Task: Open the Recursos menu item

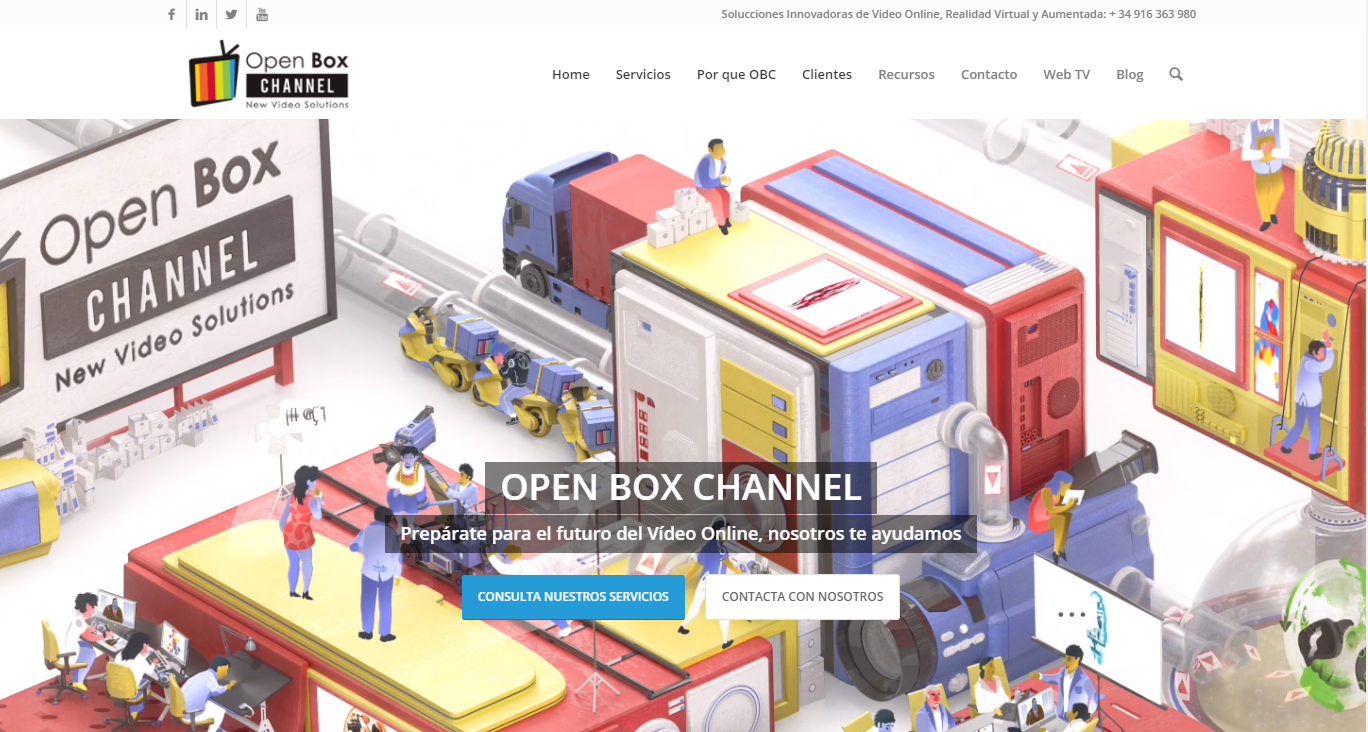Action: tap(906, 74)
